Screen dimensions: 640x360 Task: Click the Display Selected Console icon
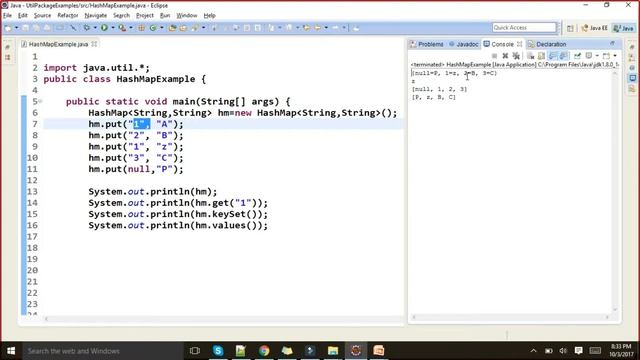click(x=589, y=56)
